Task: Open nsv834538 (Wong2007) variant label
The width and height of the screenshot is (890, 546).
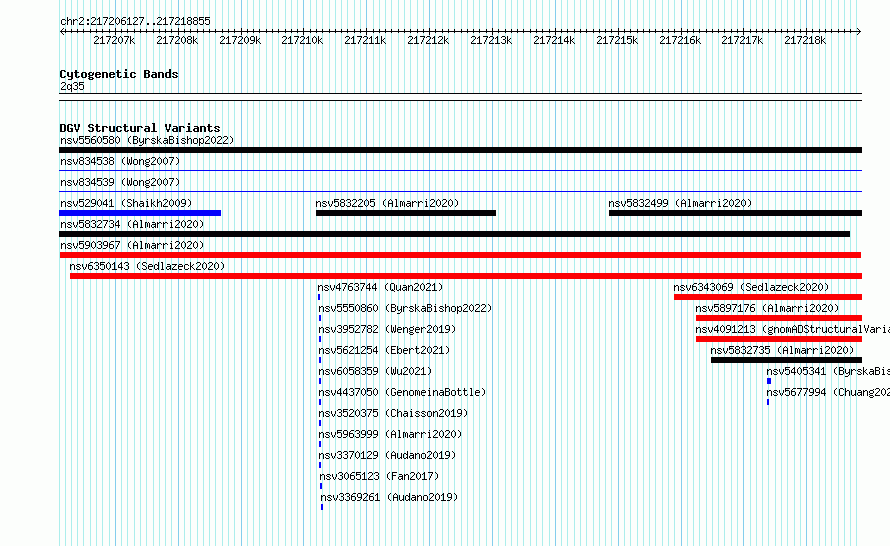Action: click(120, 161)
